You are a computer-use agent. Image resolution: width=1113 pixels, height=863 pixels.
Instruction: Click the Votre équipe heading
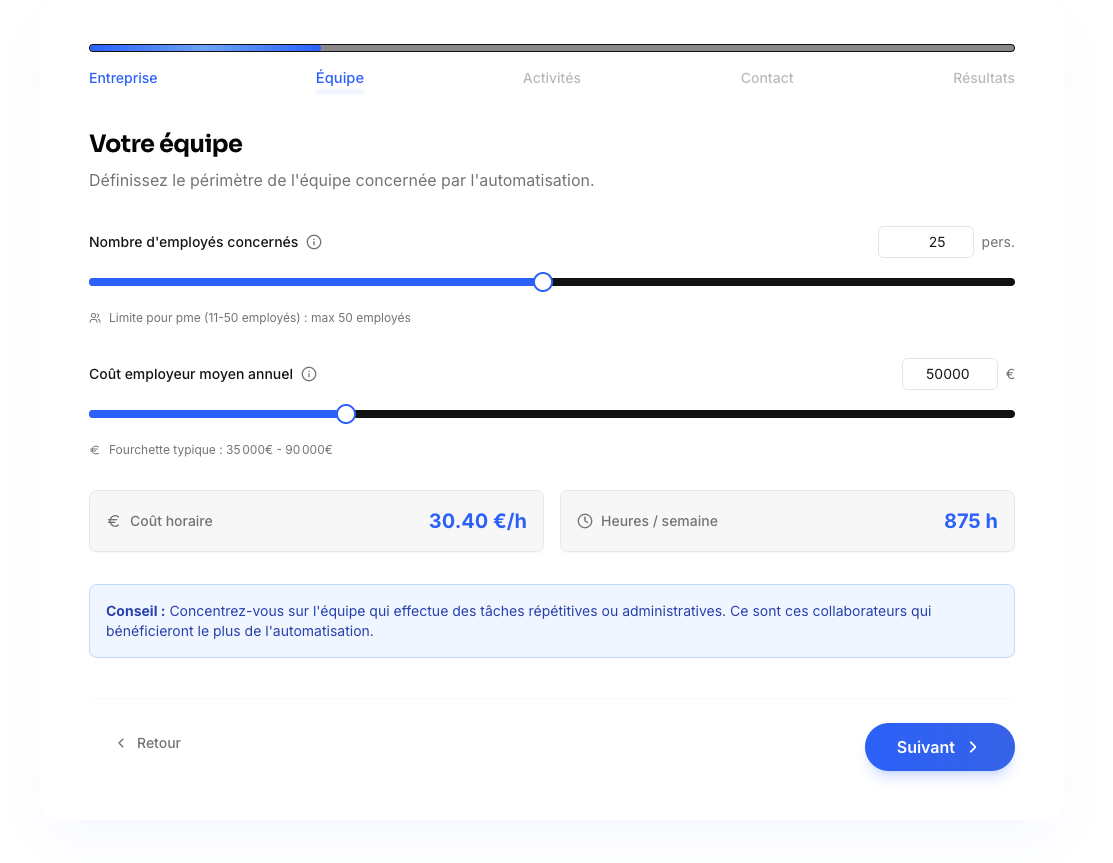165,143
